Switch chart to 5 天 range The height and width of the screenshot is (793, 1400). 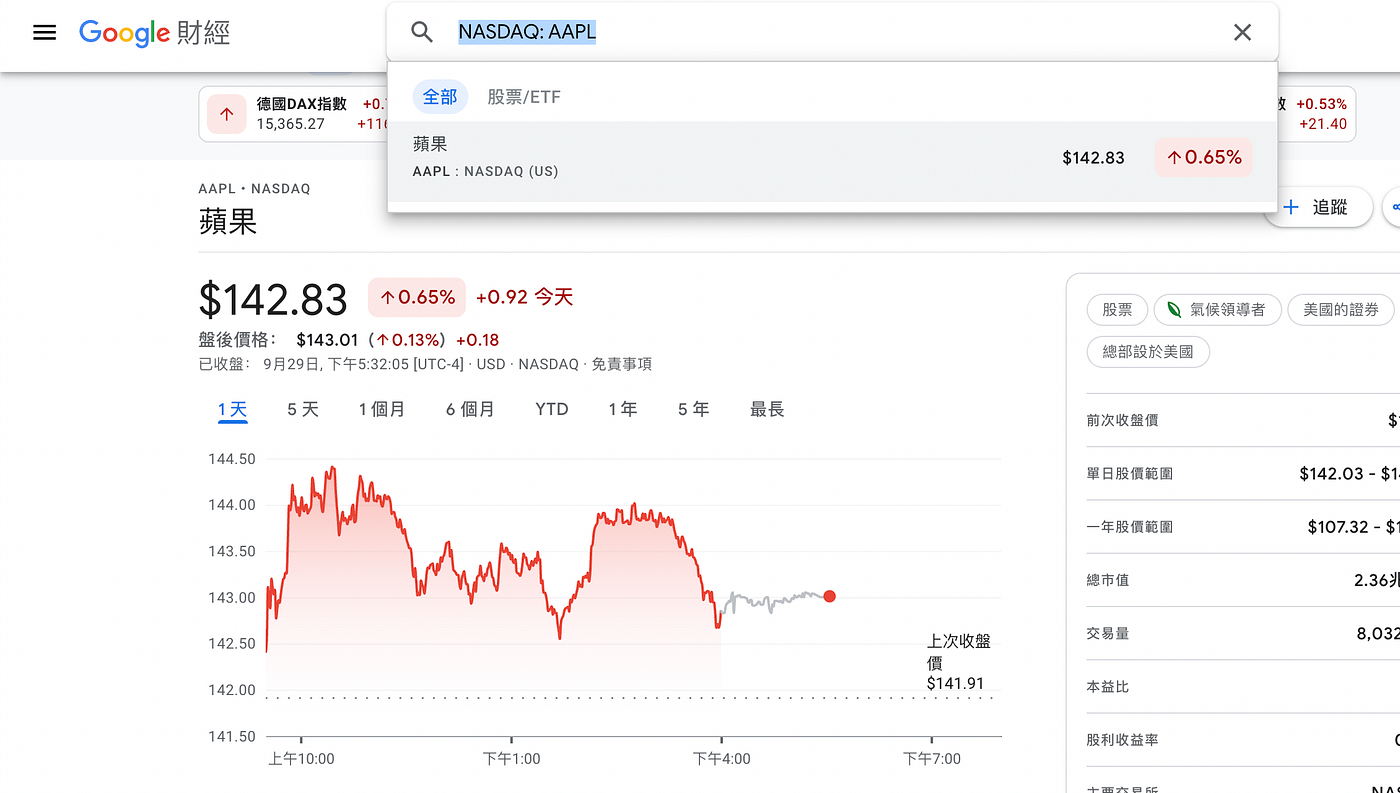(x=303, y=409)
